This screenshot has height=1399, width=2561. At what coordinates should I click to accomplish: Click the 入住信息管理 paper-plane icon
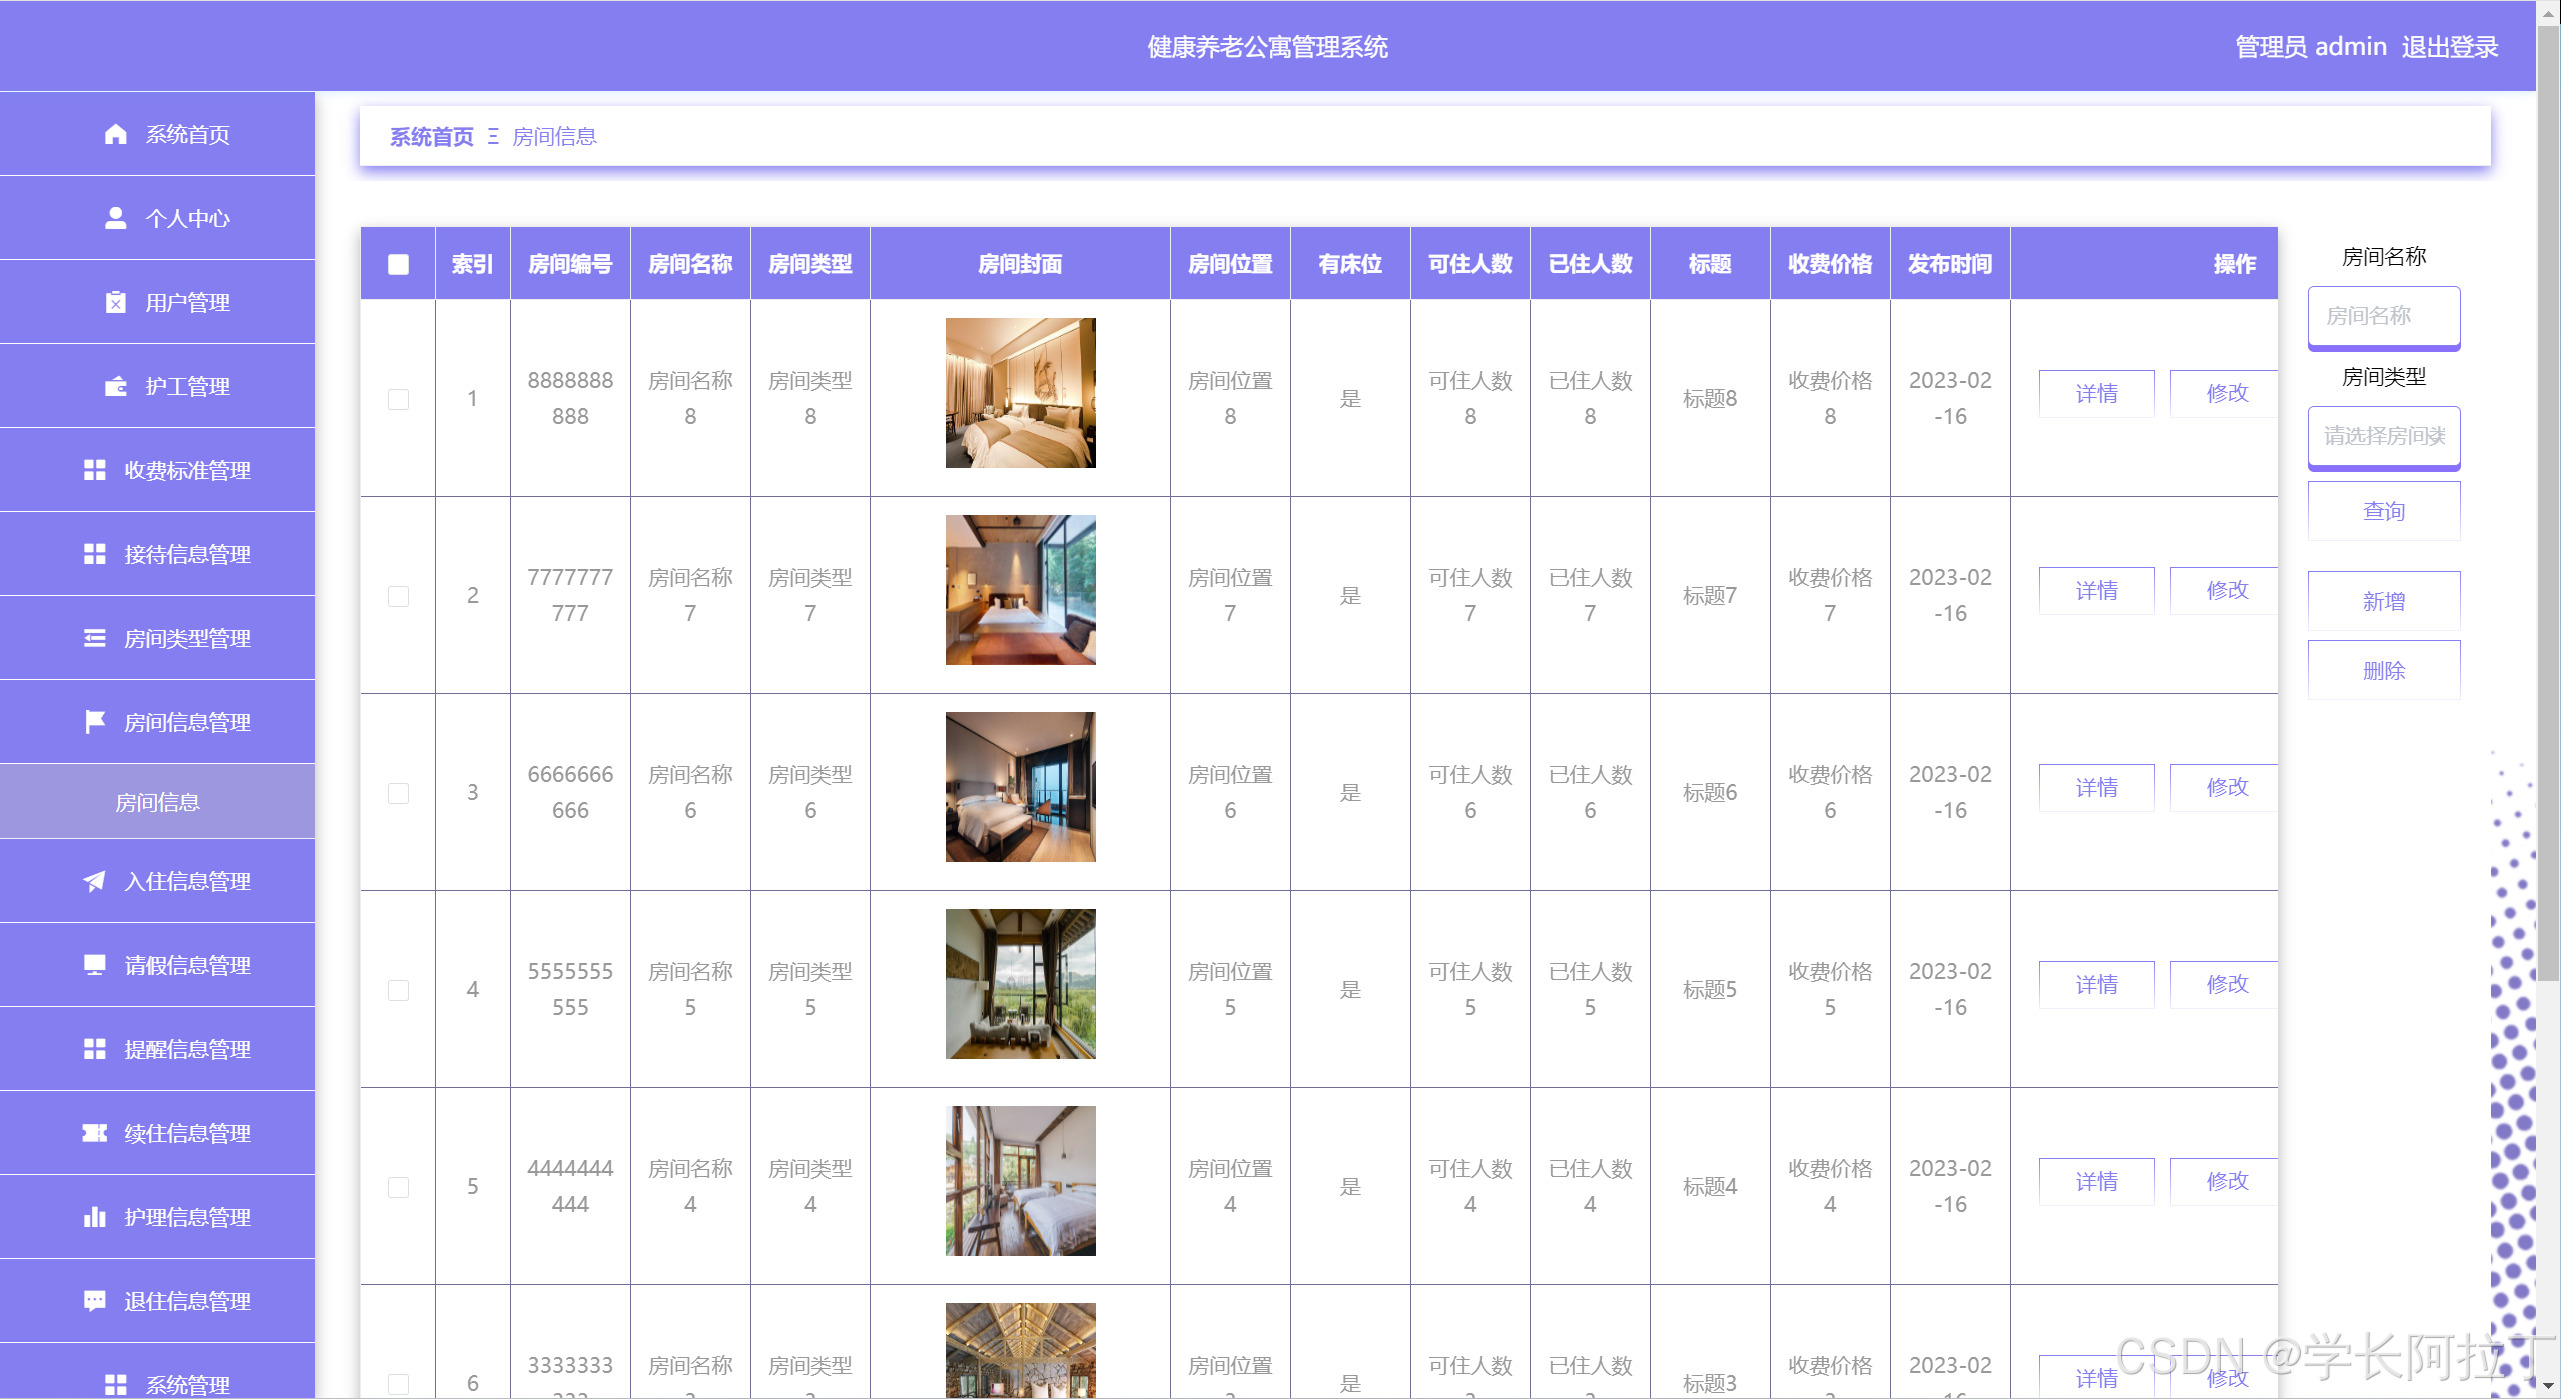click(x=95, y=881)
